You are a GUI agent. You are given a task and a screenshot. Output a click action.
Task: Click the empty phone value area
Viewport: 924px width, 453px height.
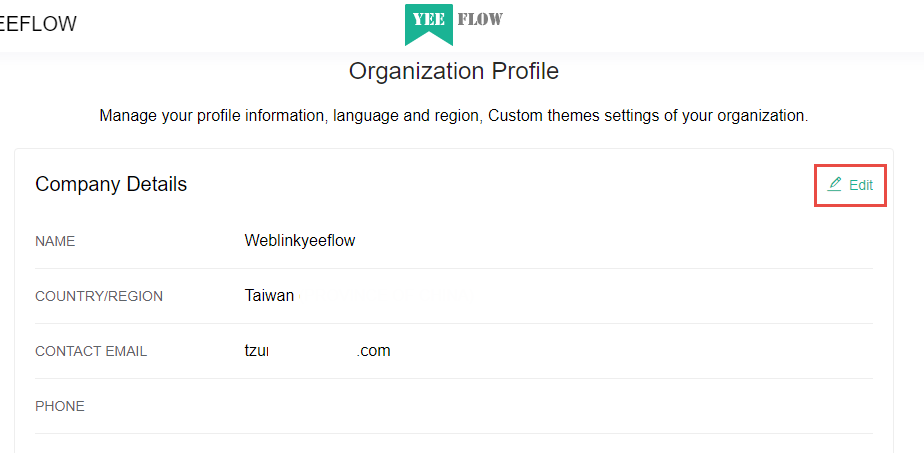pos(559,406)
